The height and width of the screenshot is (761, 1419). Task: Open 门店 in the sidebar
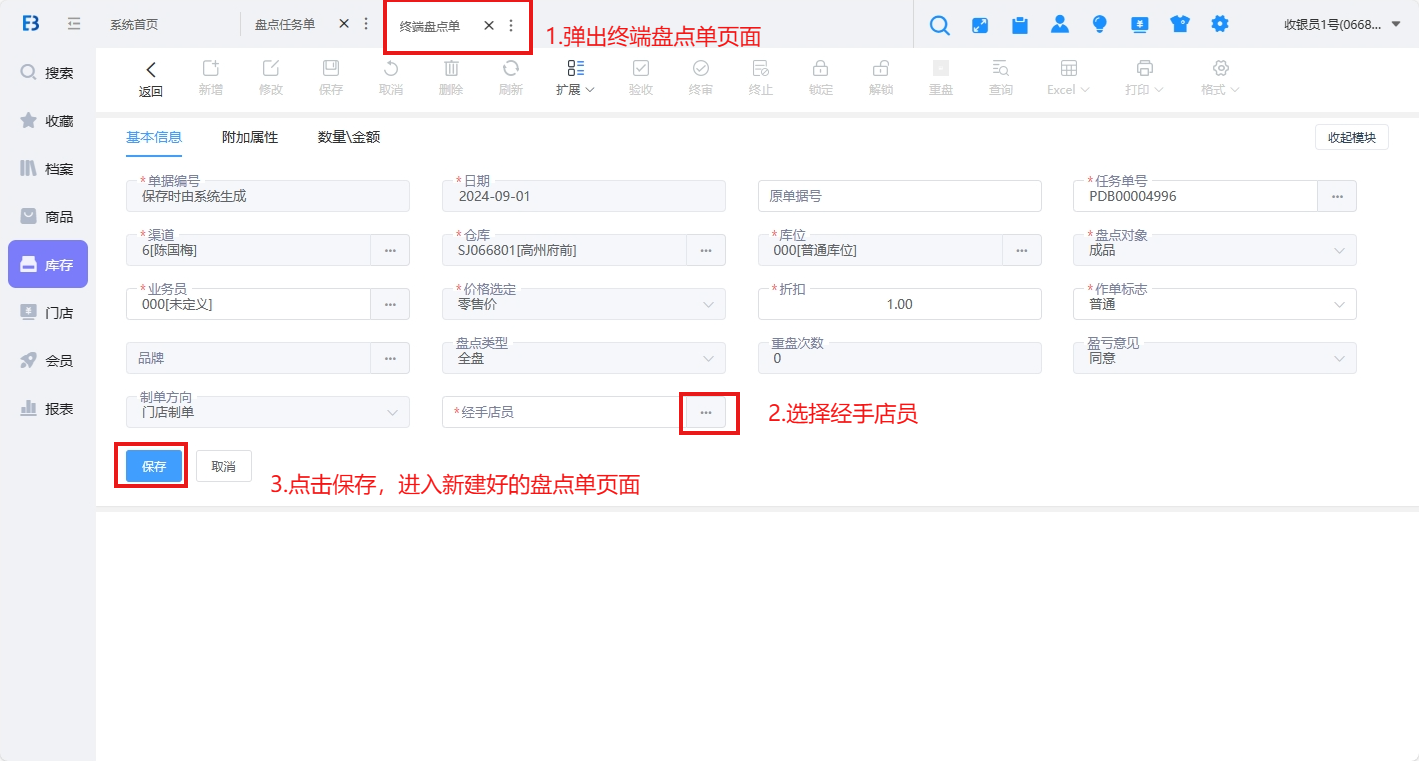point(48,313)
